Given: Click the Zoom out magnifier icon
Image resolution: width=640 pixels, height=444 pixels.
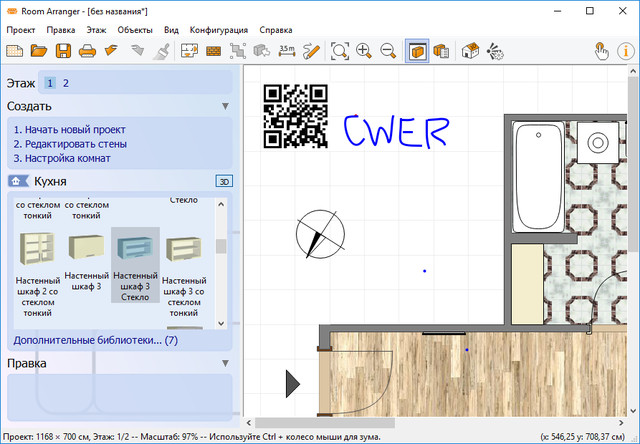Looking at the screenshot, I should tap(388, 50).
